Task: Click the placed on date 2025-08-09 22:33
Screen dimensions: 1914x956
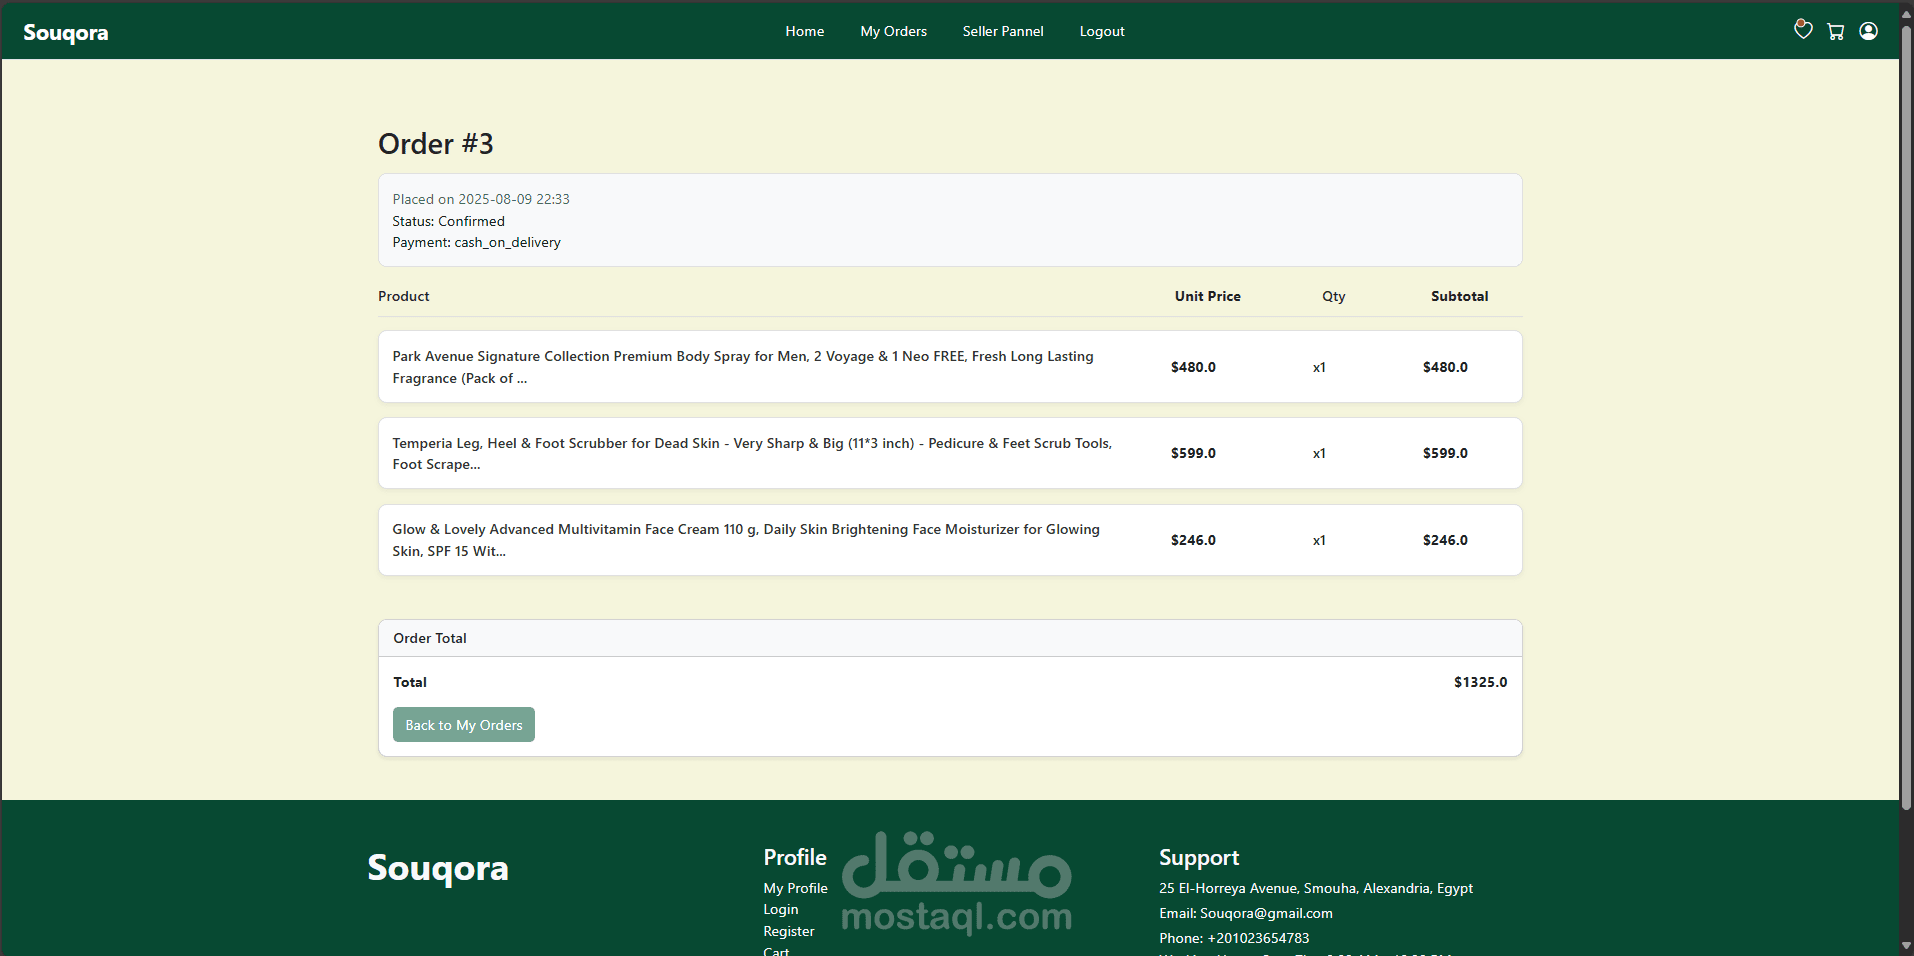Action: [514, 199]
